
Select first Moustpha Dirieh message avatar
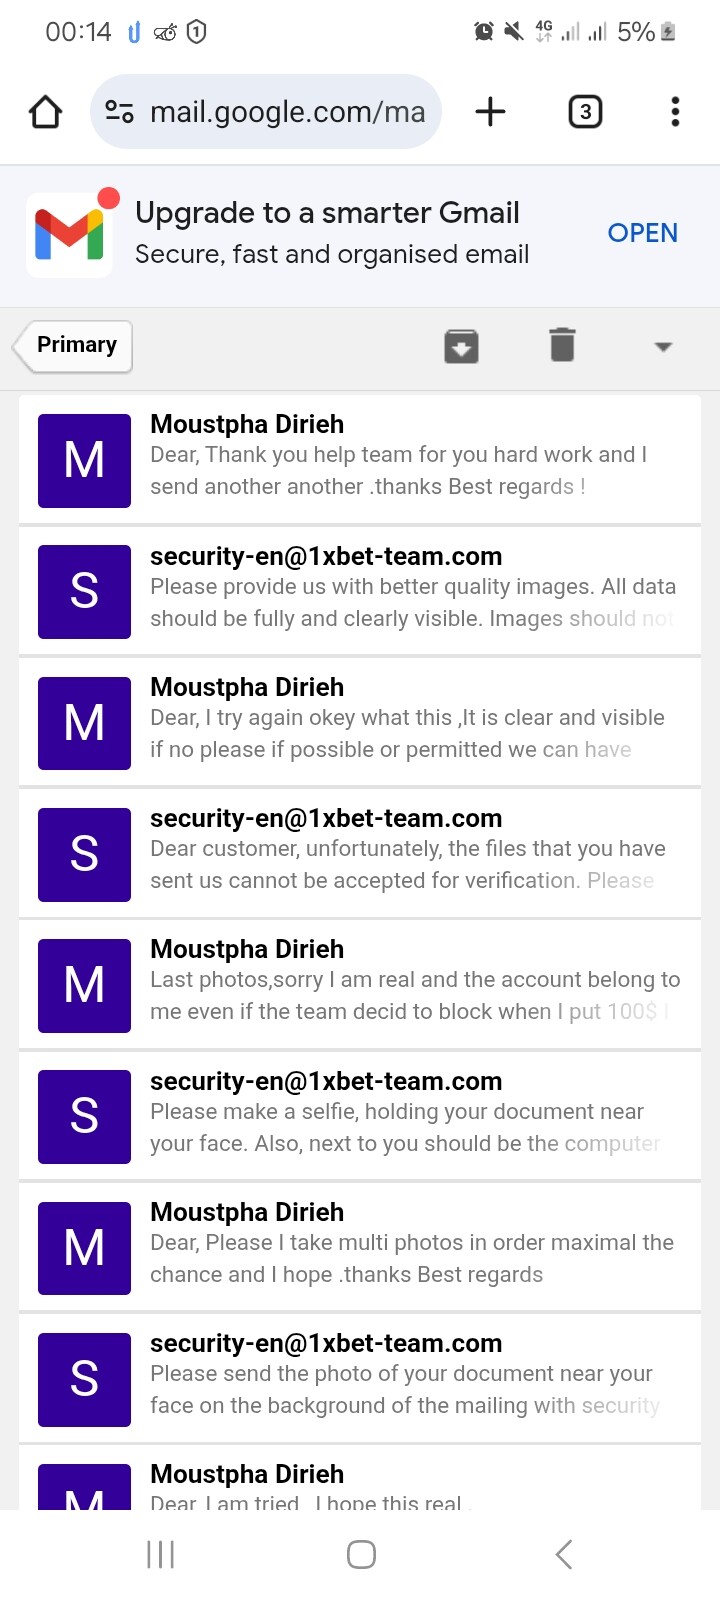point(84,461)
